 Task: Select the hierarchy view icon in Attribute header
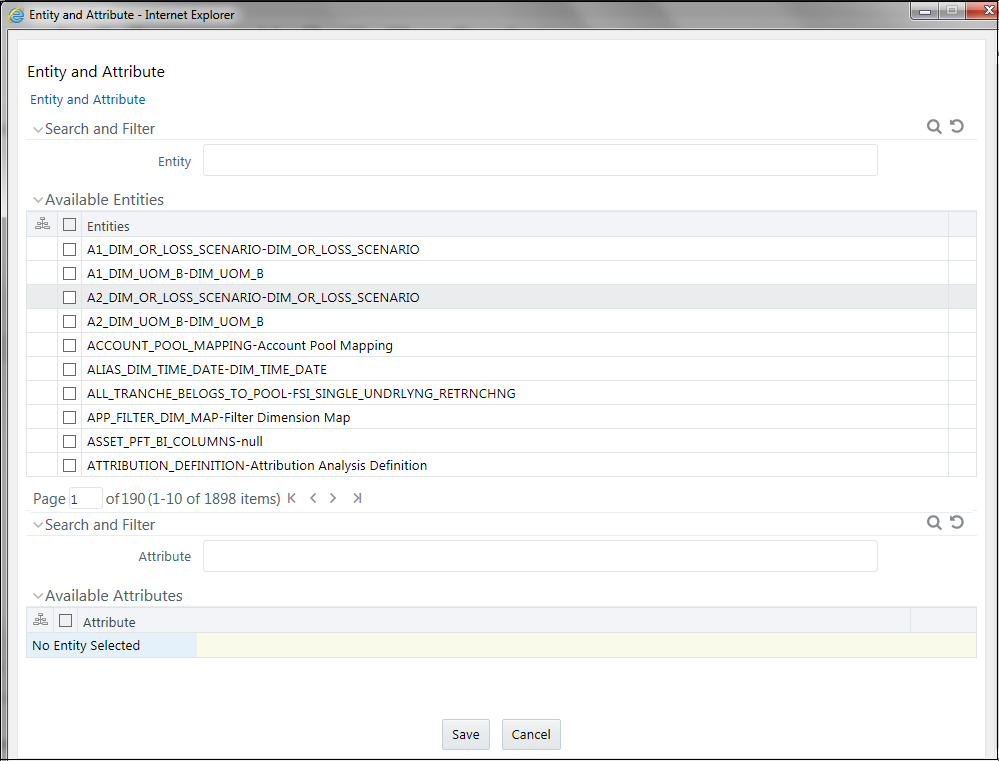click(x=40, y=619)
